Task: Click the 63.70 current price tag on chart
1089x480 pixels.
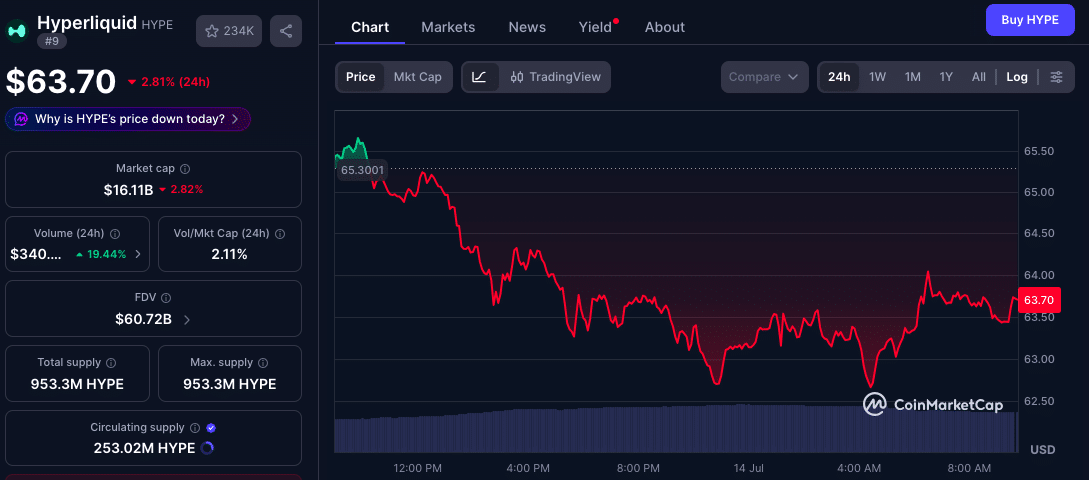Action: pyautogui.click(x=1039, y=300)
